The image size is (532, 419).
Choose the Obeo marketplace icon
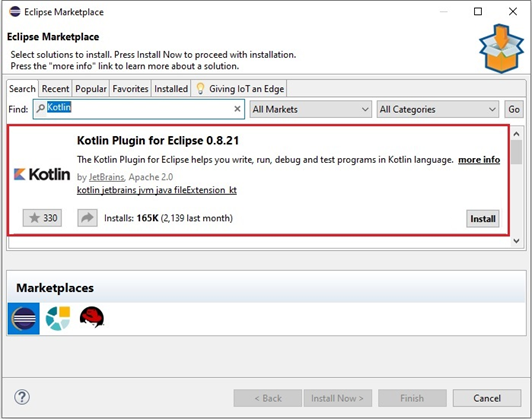pos(58,318)
